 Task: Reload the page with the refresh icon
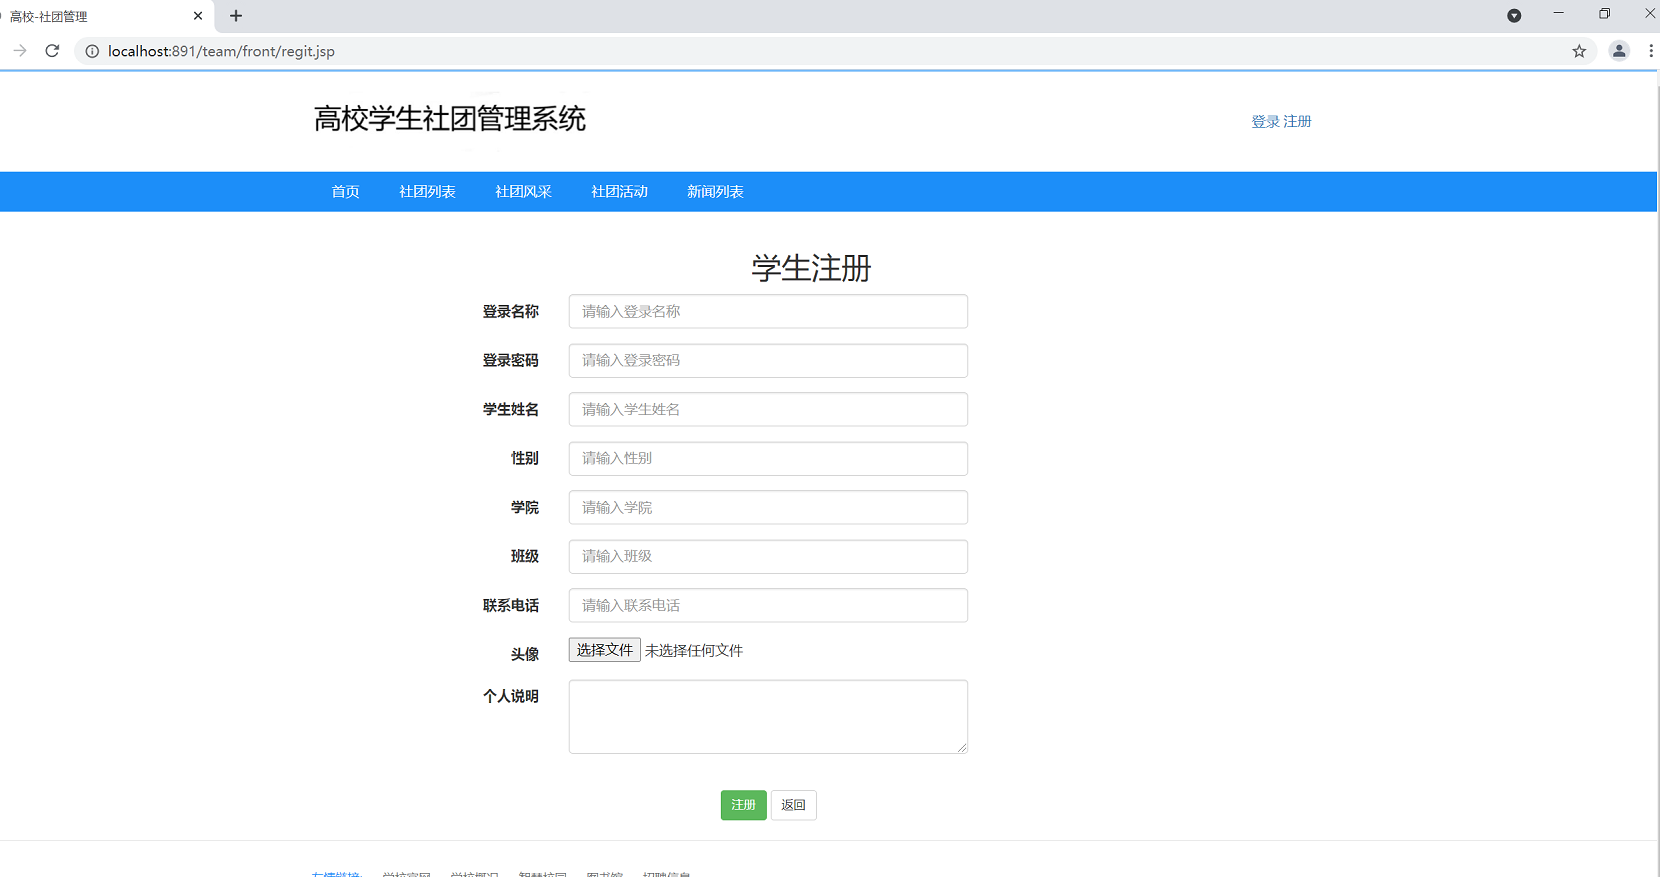pos(52,51)
